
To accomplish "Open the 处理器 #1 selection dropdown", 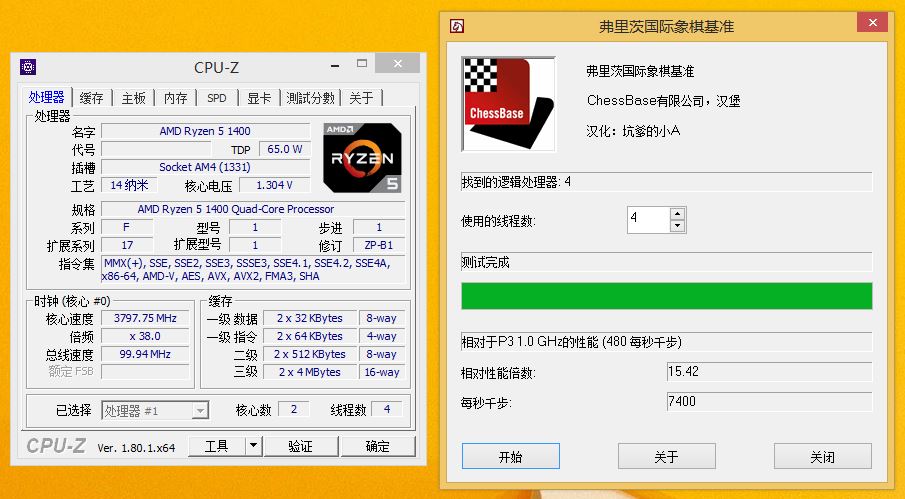I will tap(200, 411).
